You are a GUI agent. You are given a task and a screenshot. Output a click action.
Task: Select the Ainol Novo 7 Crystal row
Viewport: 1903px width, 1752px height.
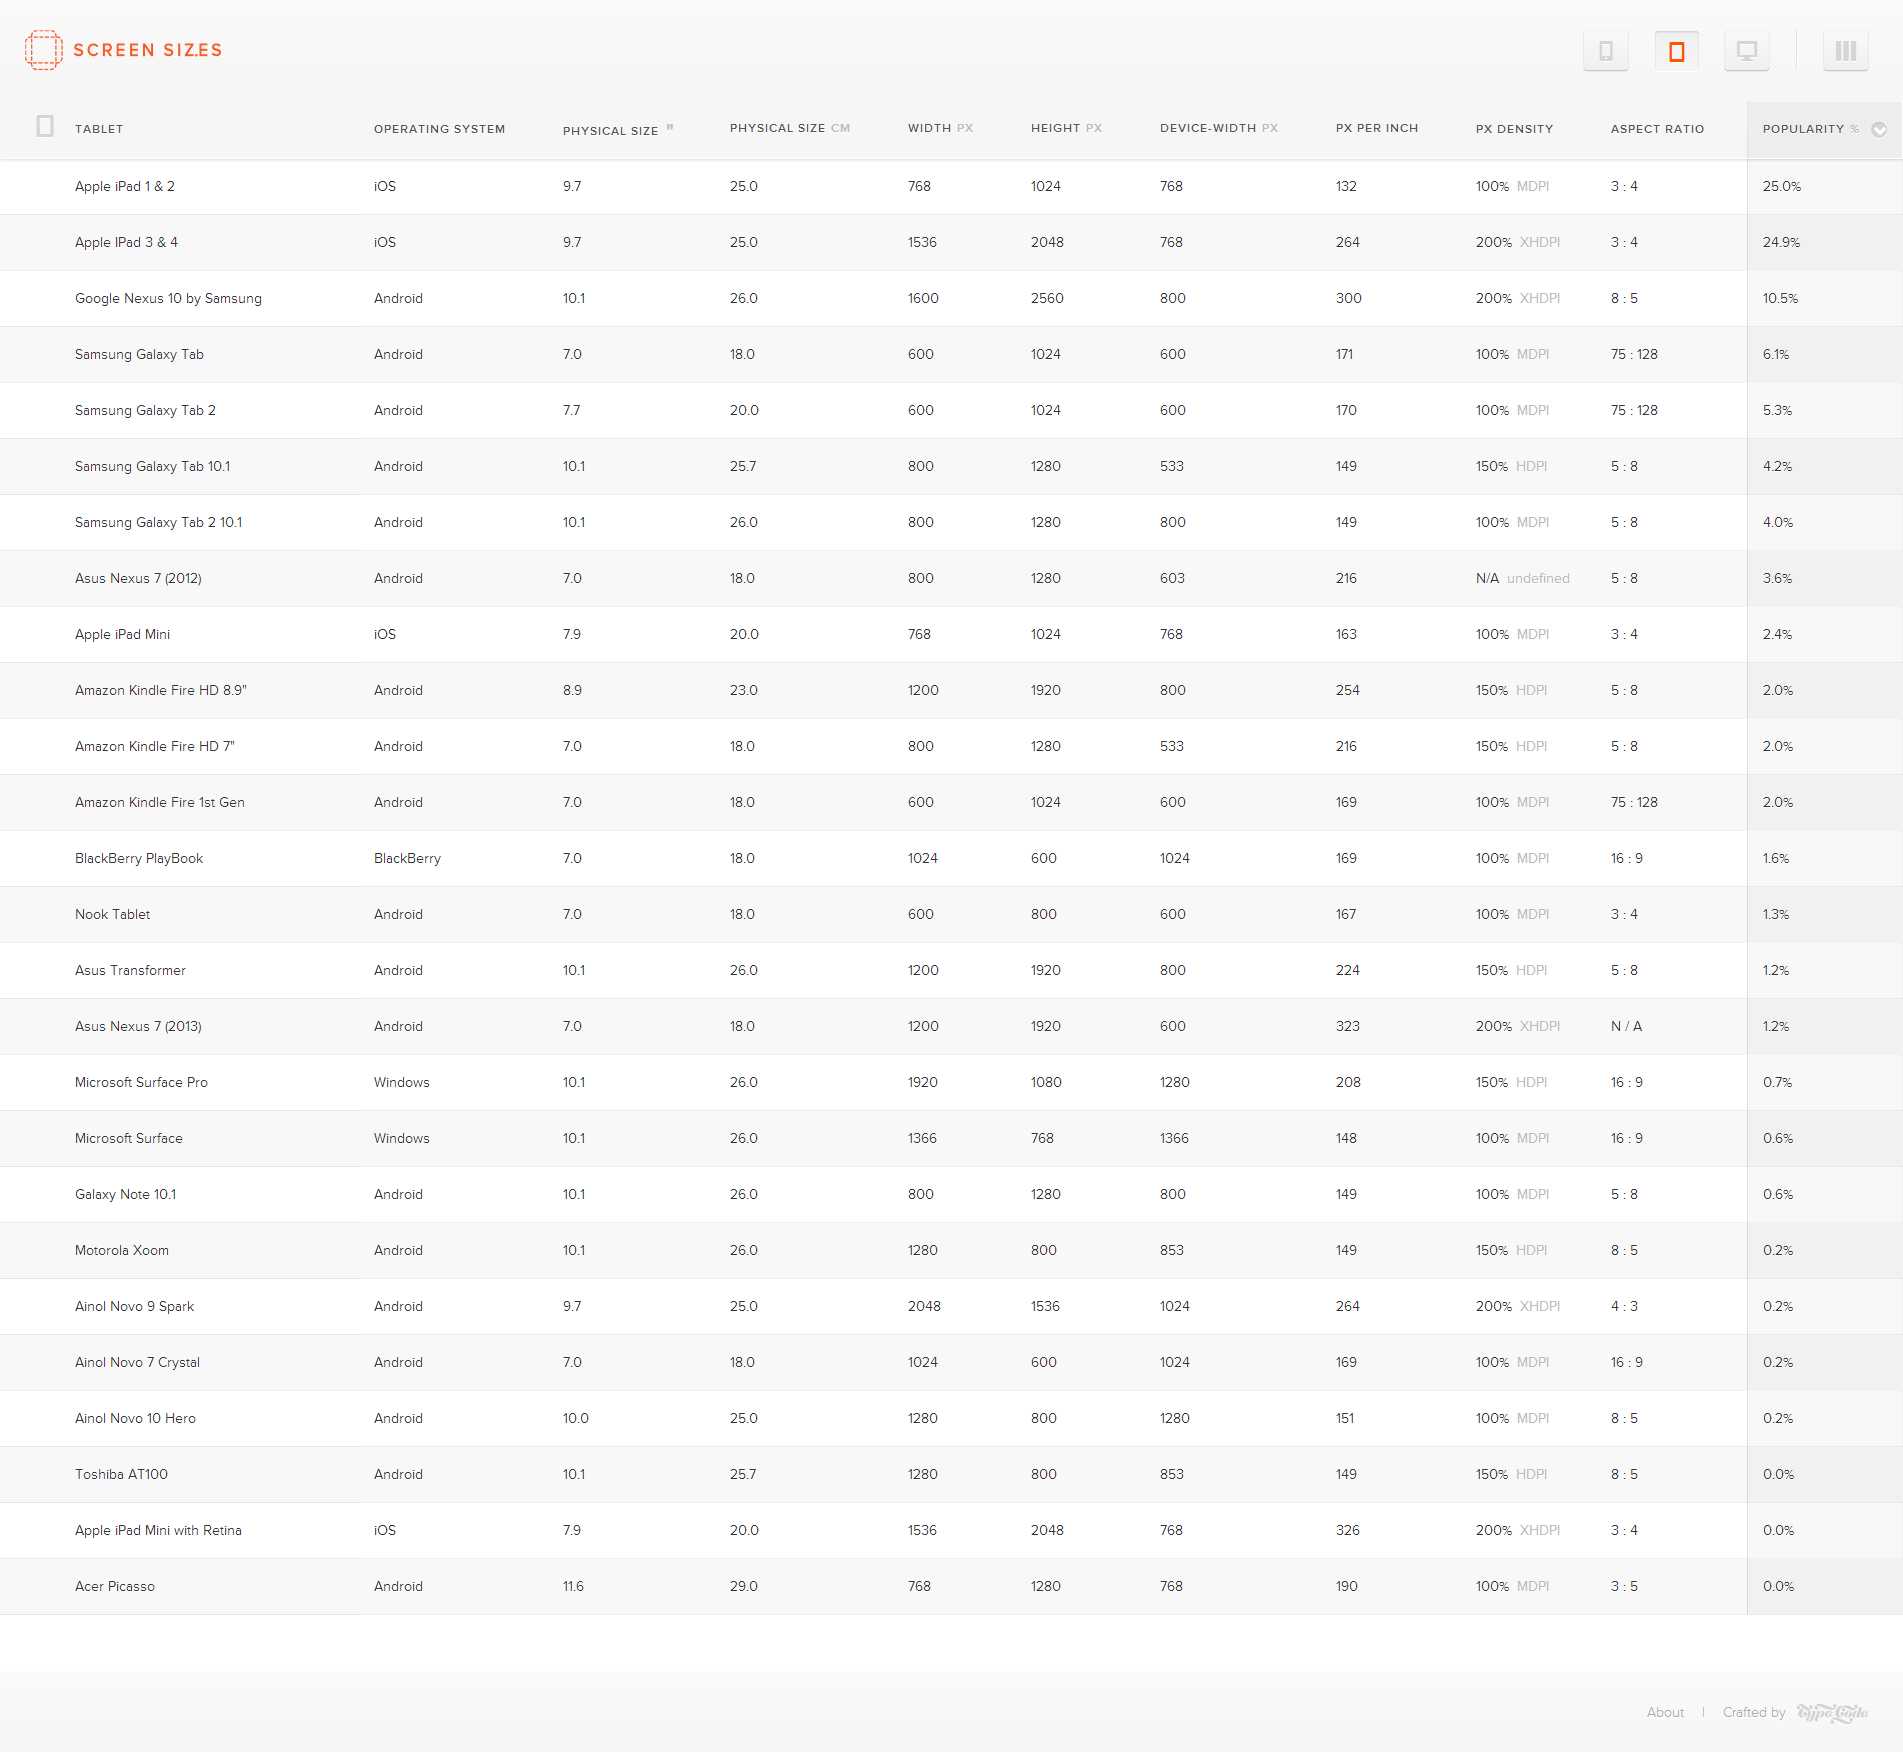click(x=951, y=1362)
